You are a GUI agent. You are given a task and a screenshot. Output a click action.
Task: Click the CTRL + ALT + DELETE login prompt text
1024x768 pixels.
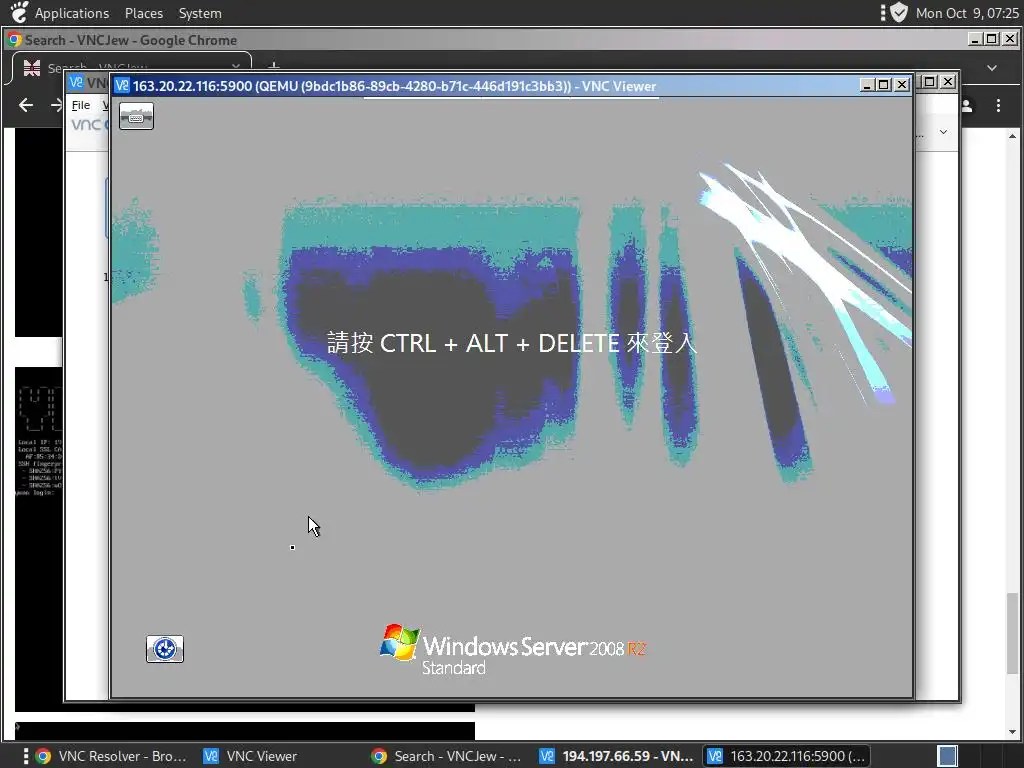pyautogui.click(x=511, y=343)
